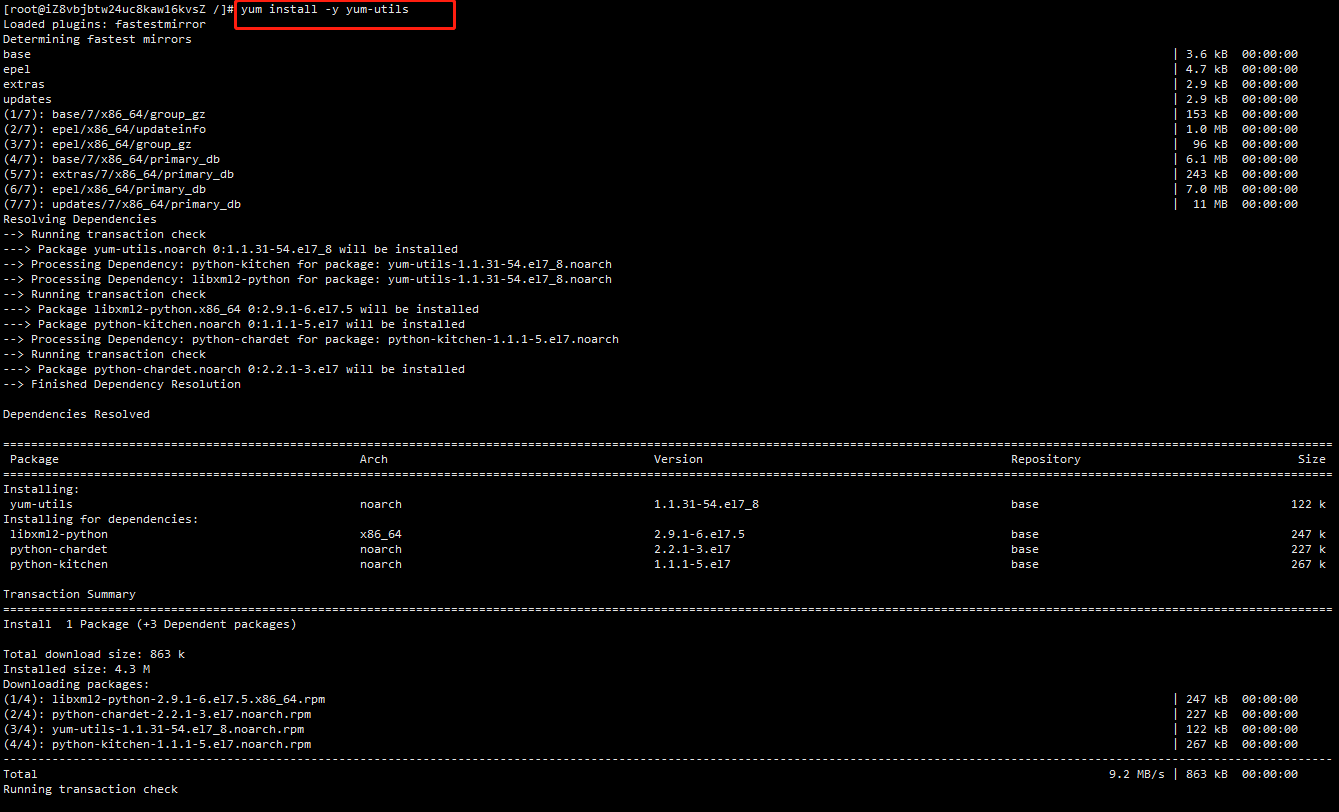
Task: Click the 'Downloading packages:' line
Action: [76, 684]
